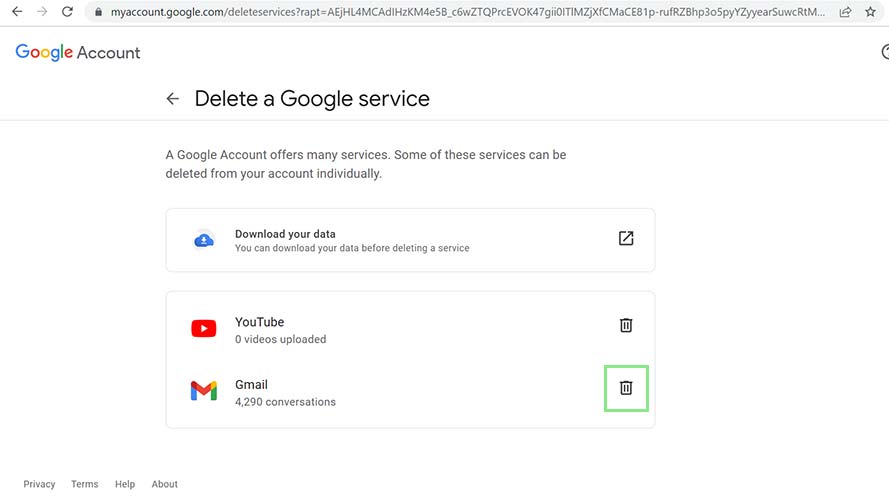889x500 pixels.
Task: Open the Help footer link
Action: [125, 484]
